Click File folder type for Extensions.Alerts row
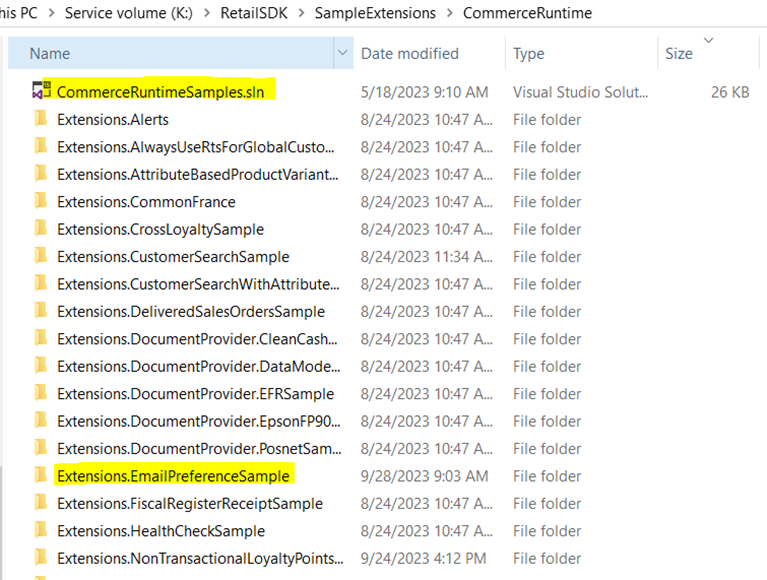 [547, 119]
